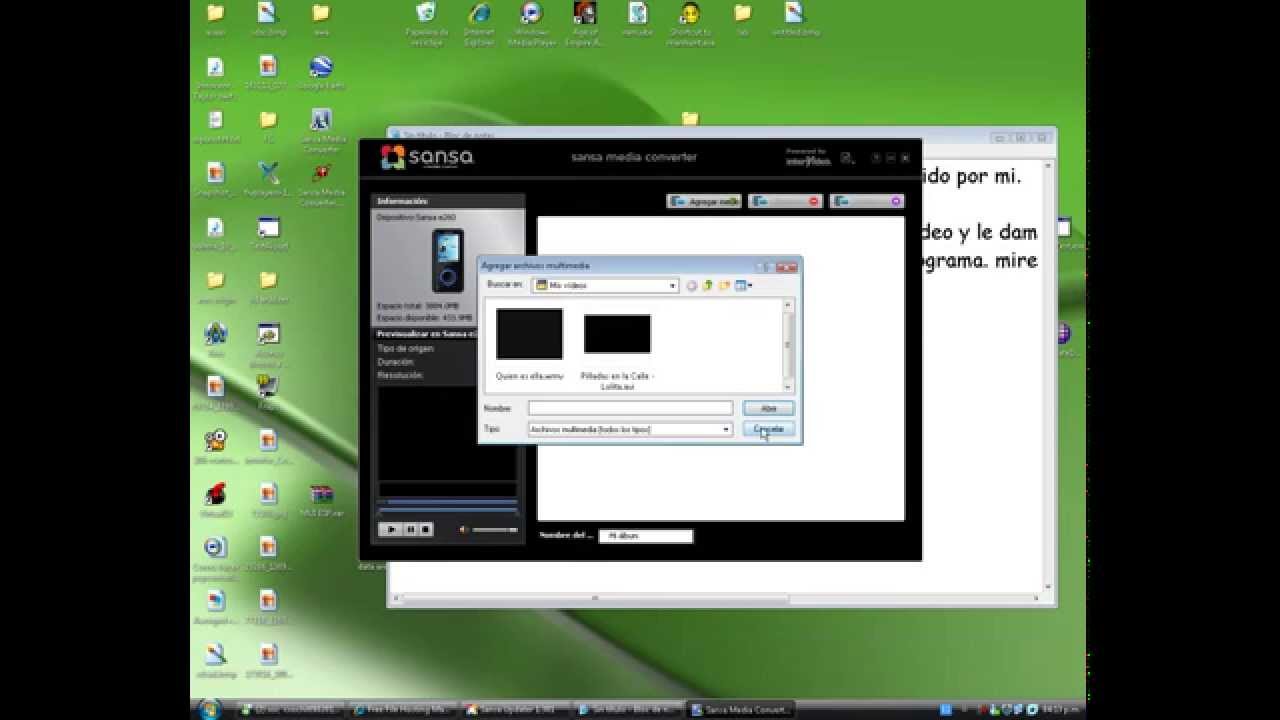Open the Windows Media Player desktop icon
Screen dimensions: 1280x720
(531, 24)
